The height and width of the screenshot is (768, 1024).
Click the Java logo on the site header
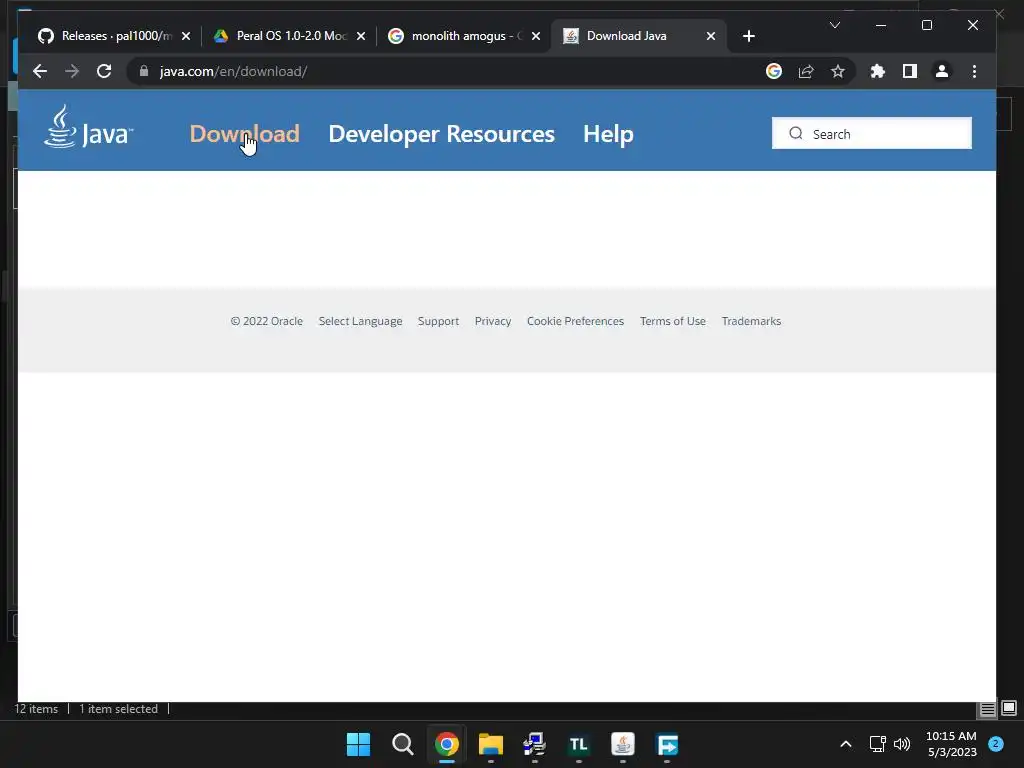[x=89, y=127]
